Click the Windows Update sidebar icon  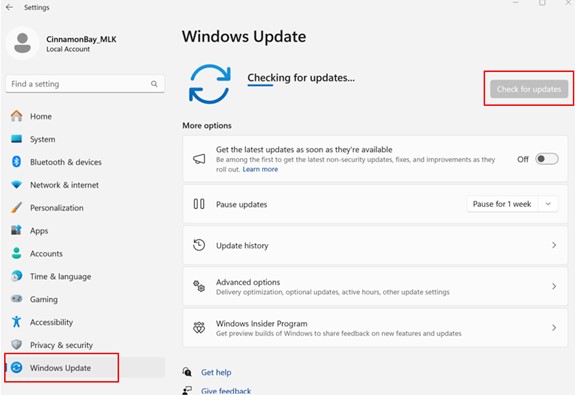click(x=17, y=367)
